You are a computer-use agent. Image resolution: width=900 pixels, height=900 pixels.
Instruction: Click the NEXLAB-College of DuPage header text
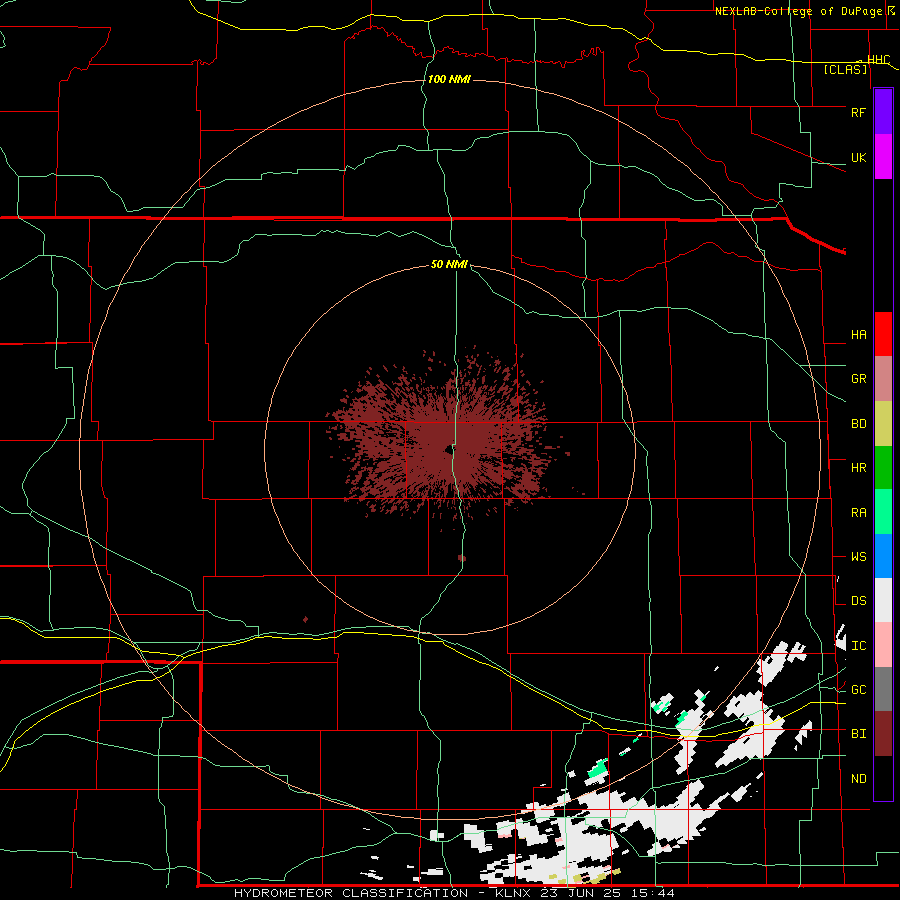tap(799, 11)
